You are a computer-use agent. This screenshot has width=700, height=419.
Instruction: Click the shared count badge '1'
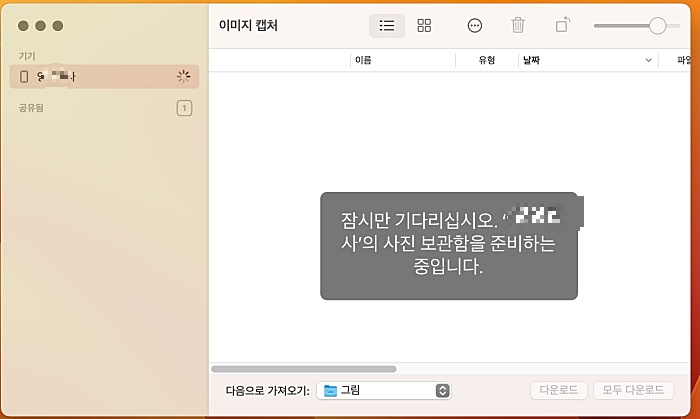click(x=184, y=108)
